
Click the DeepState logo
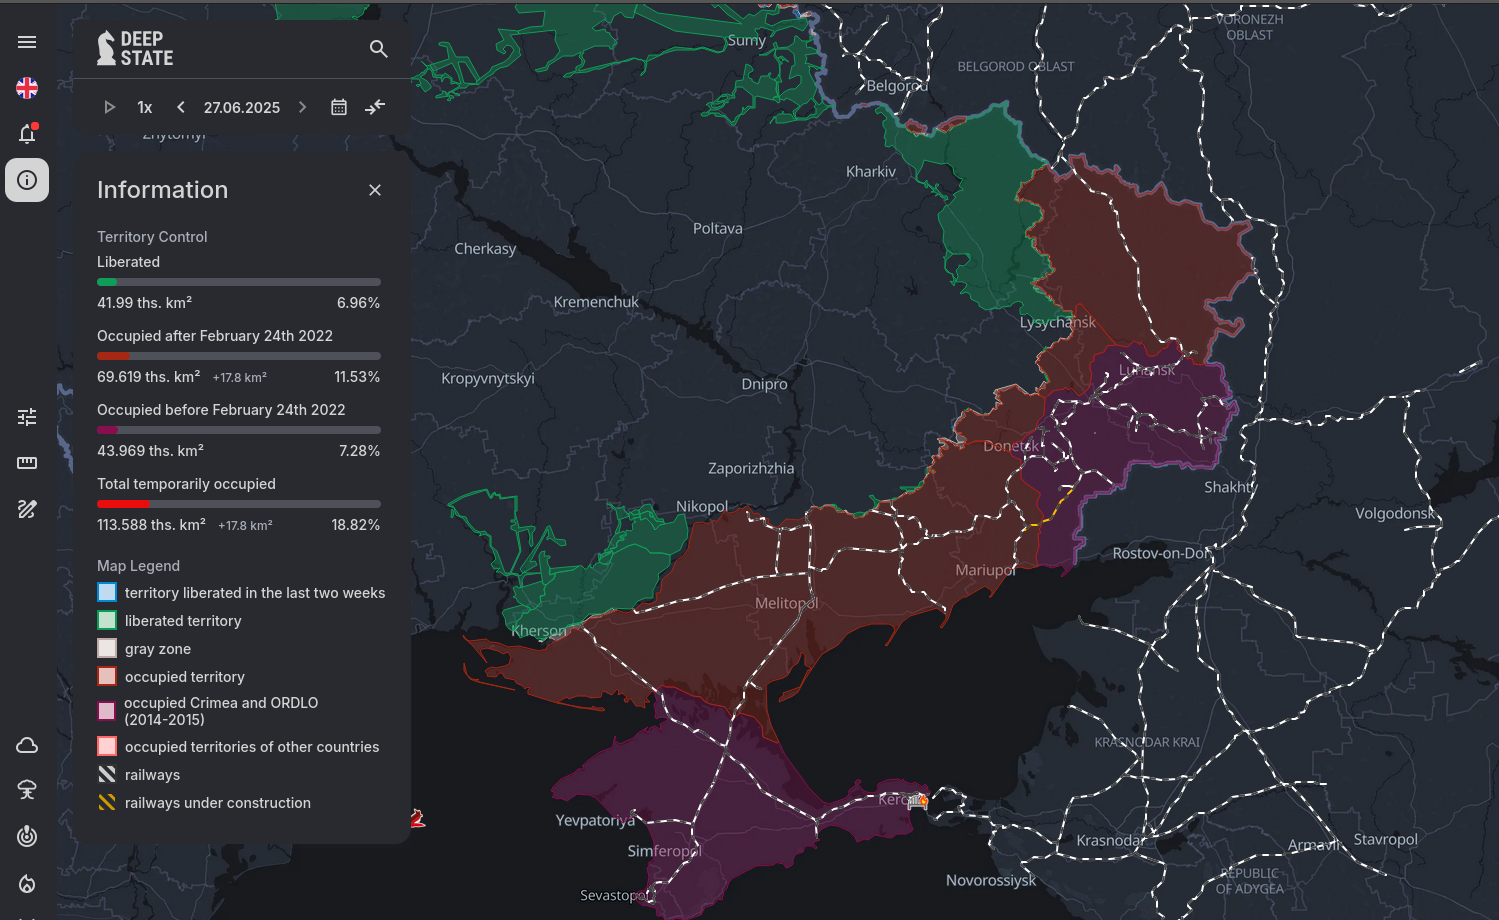click(x=135, y=48)
